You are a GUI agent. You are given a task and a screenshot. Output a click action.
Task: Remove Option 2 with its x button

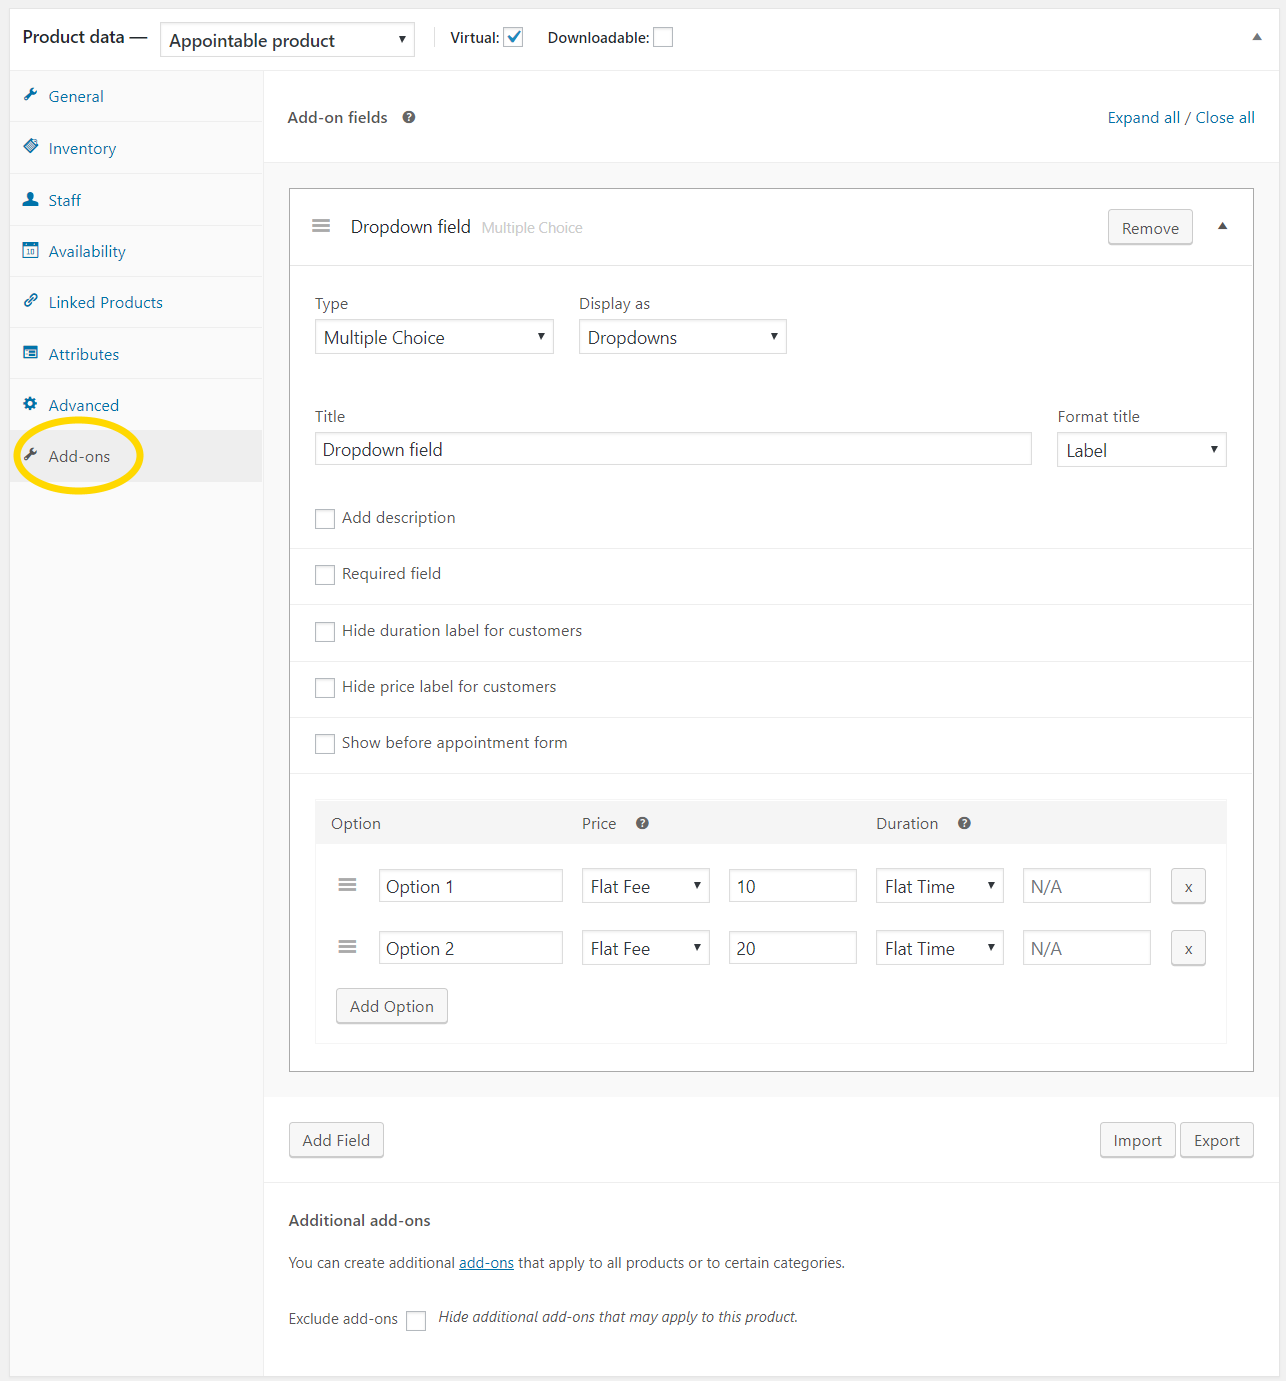1187,947
